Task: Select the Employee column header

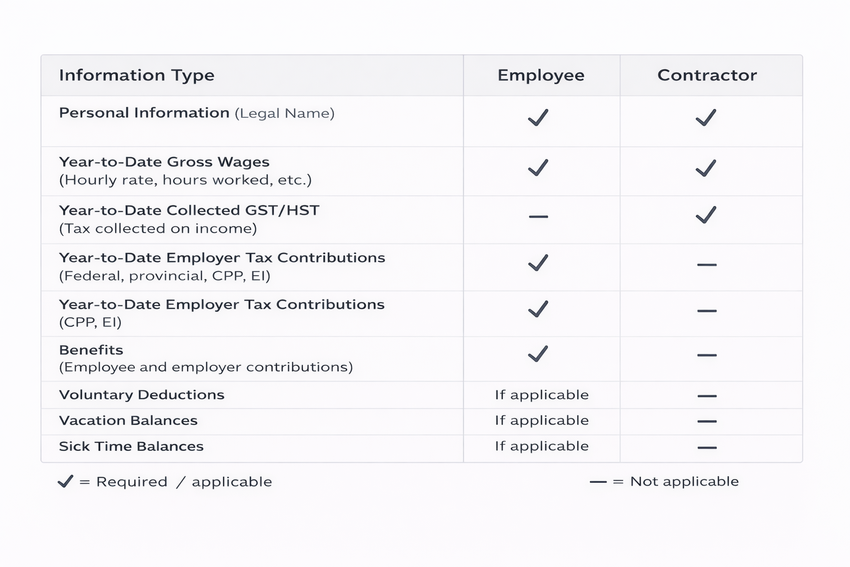Action: (x=541, y=75)
